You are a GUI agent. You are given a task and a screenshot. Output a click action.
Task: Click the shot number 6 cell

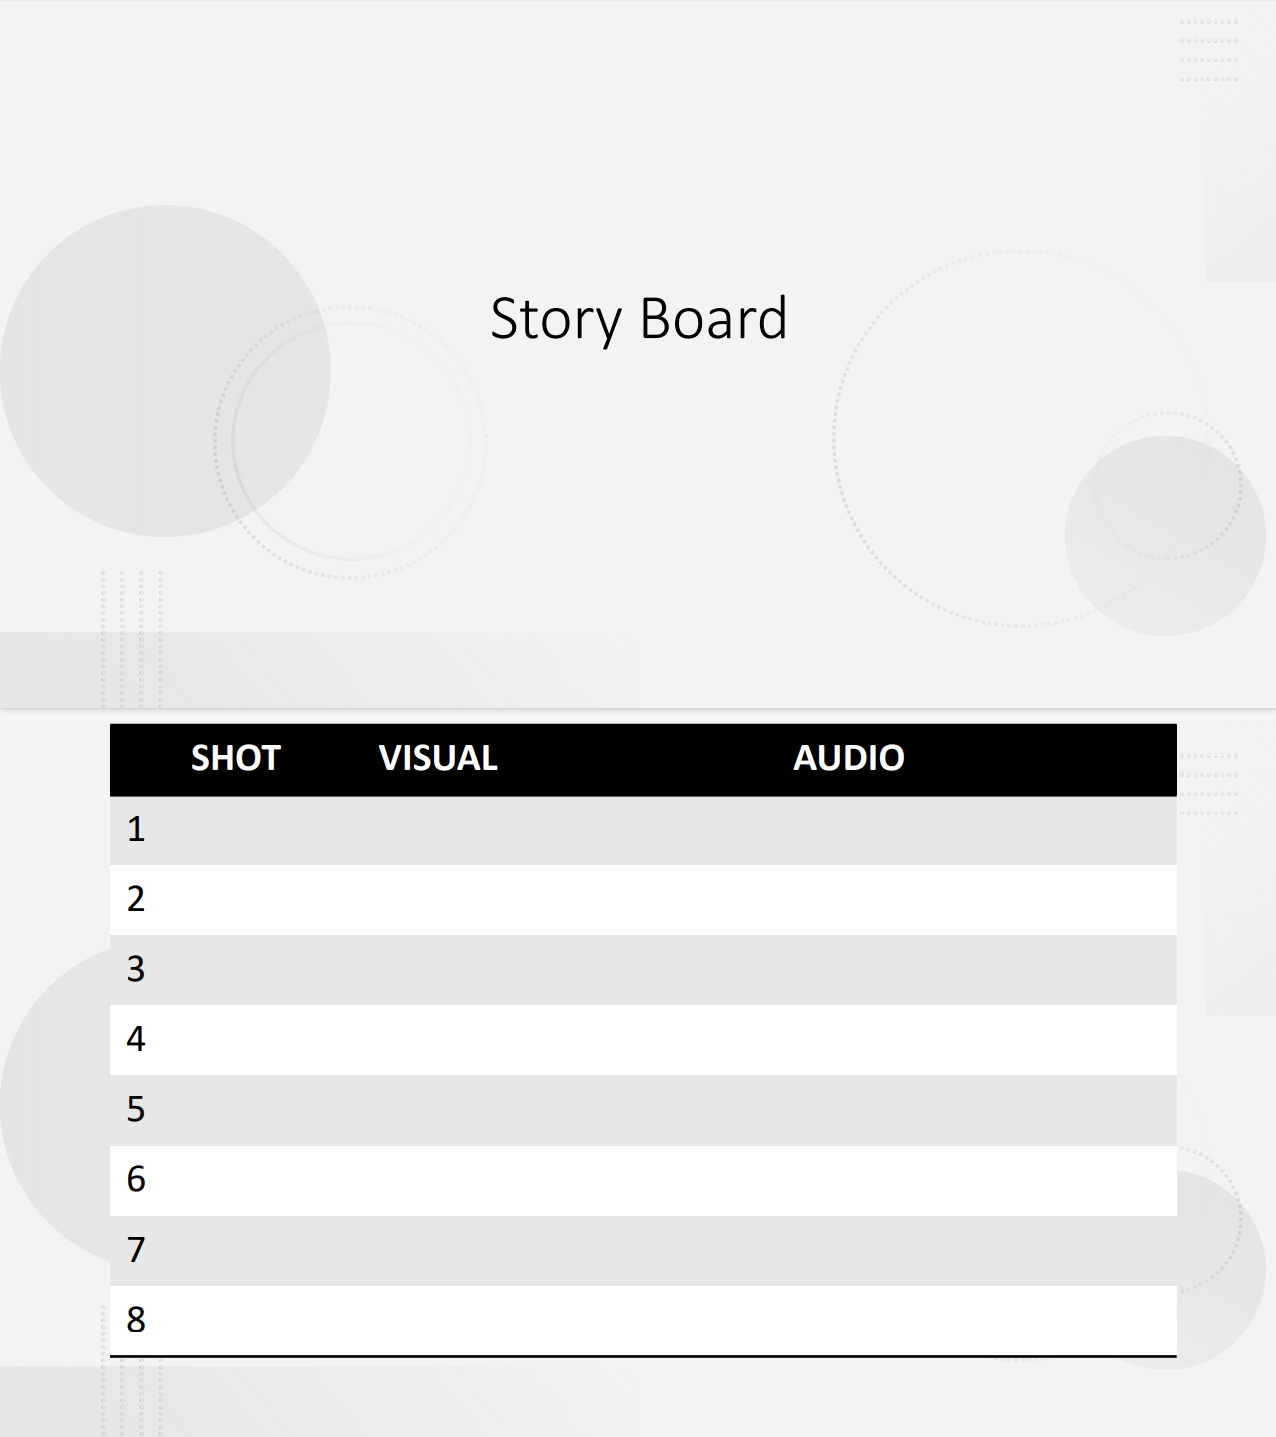pyautogui.click(x=235, y=1181)
